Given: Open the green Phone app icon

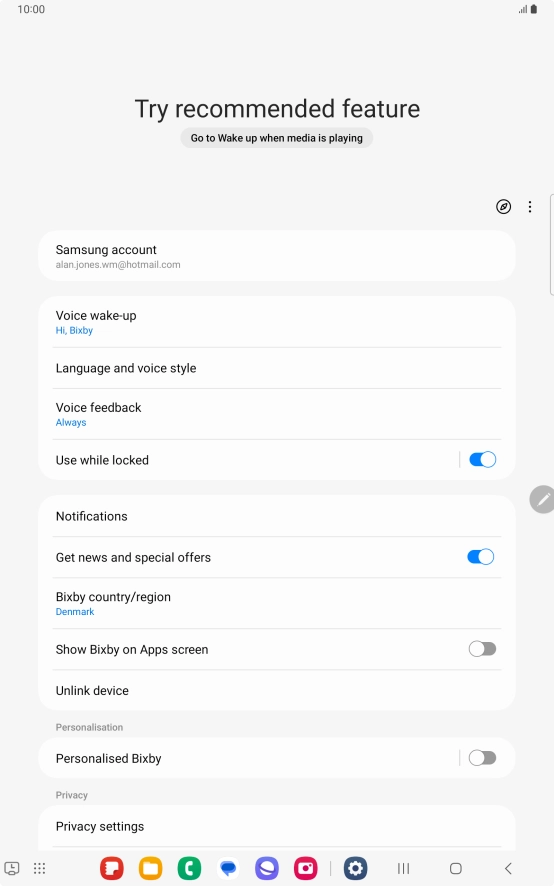Looking at the screenshot, I should coord(189,868).
